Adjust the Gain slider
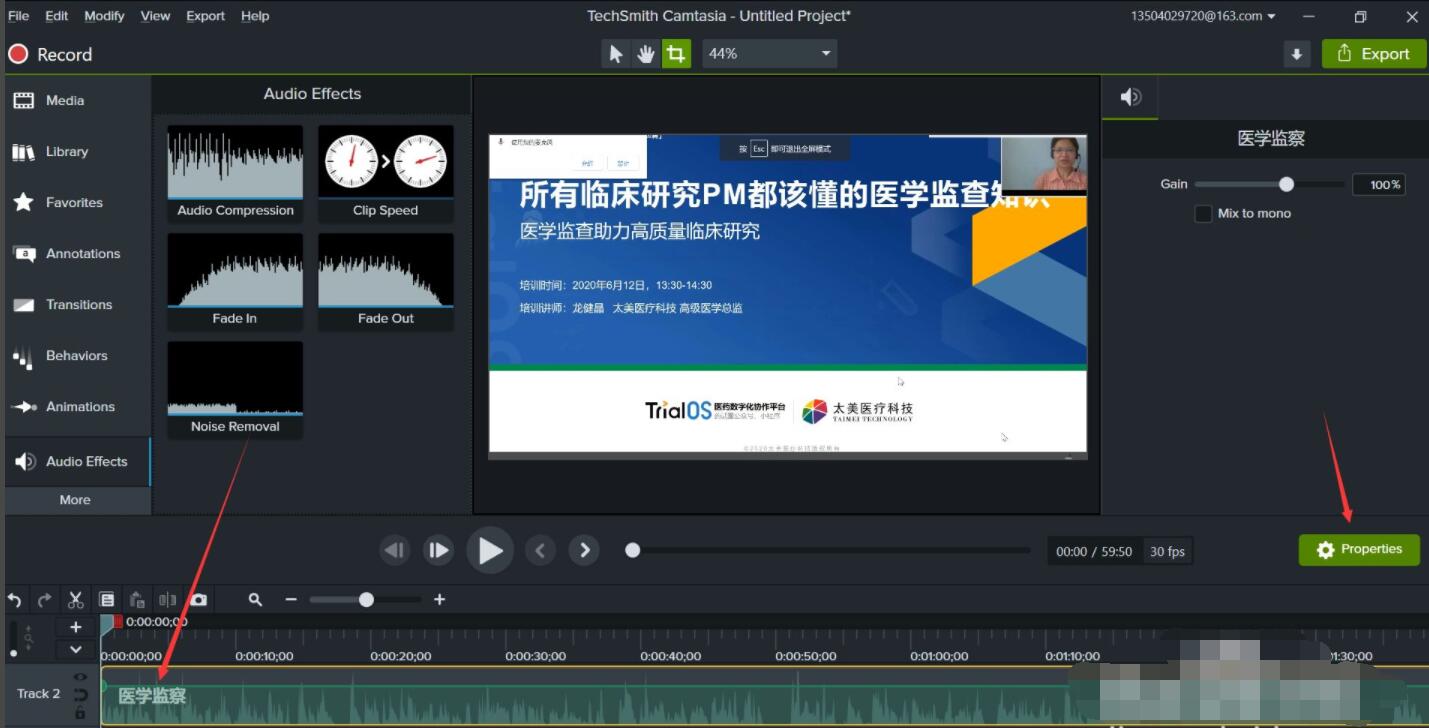The image size is (1429, 728). coord(1285,184)
